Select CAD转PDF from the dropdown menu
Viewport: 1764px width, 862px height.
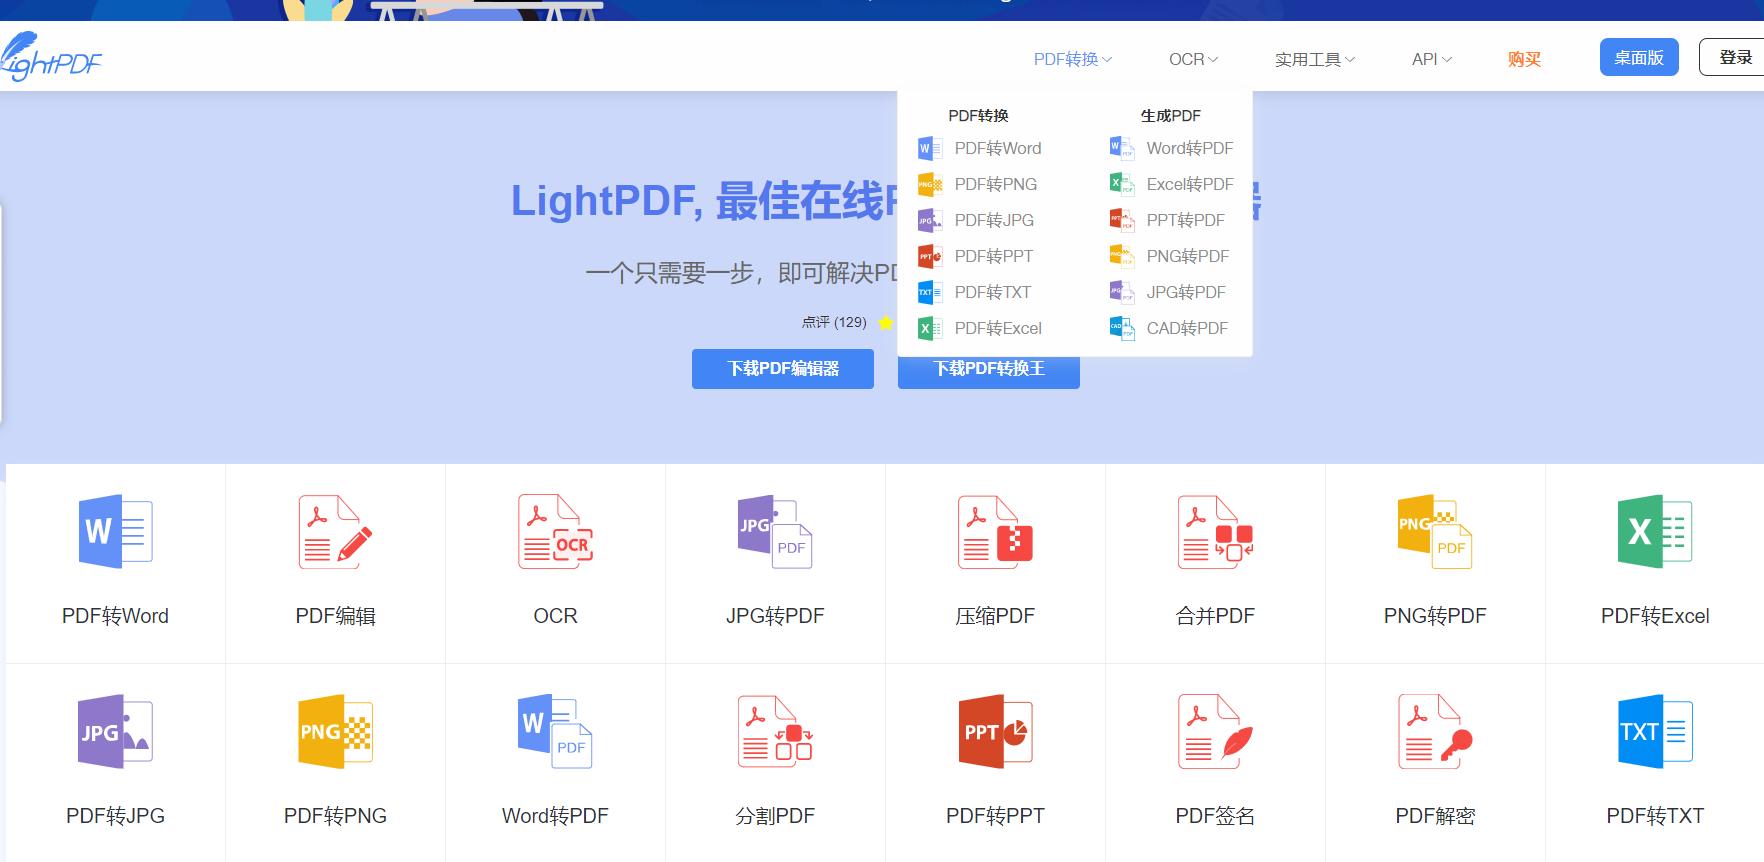1186,328
